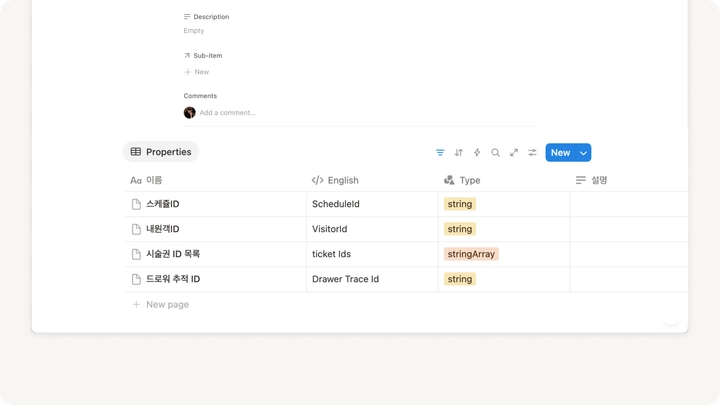The height and width of the screenshot is (405, 720).
Task: Click the VisitorId cell
Action: pos(372,229)
